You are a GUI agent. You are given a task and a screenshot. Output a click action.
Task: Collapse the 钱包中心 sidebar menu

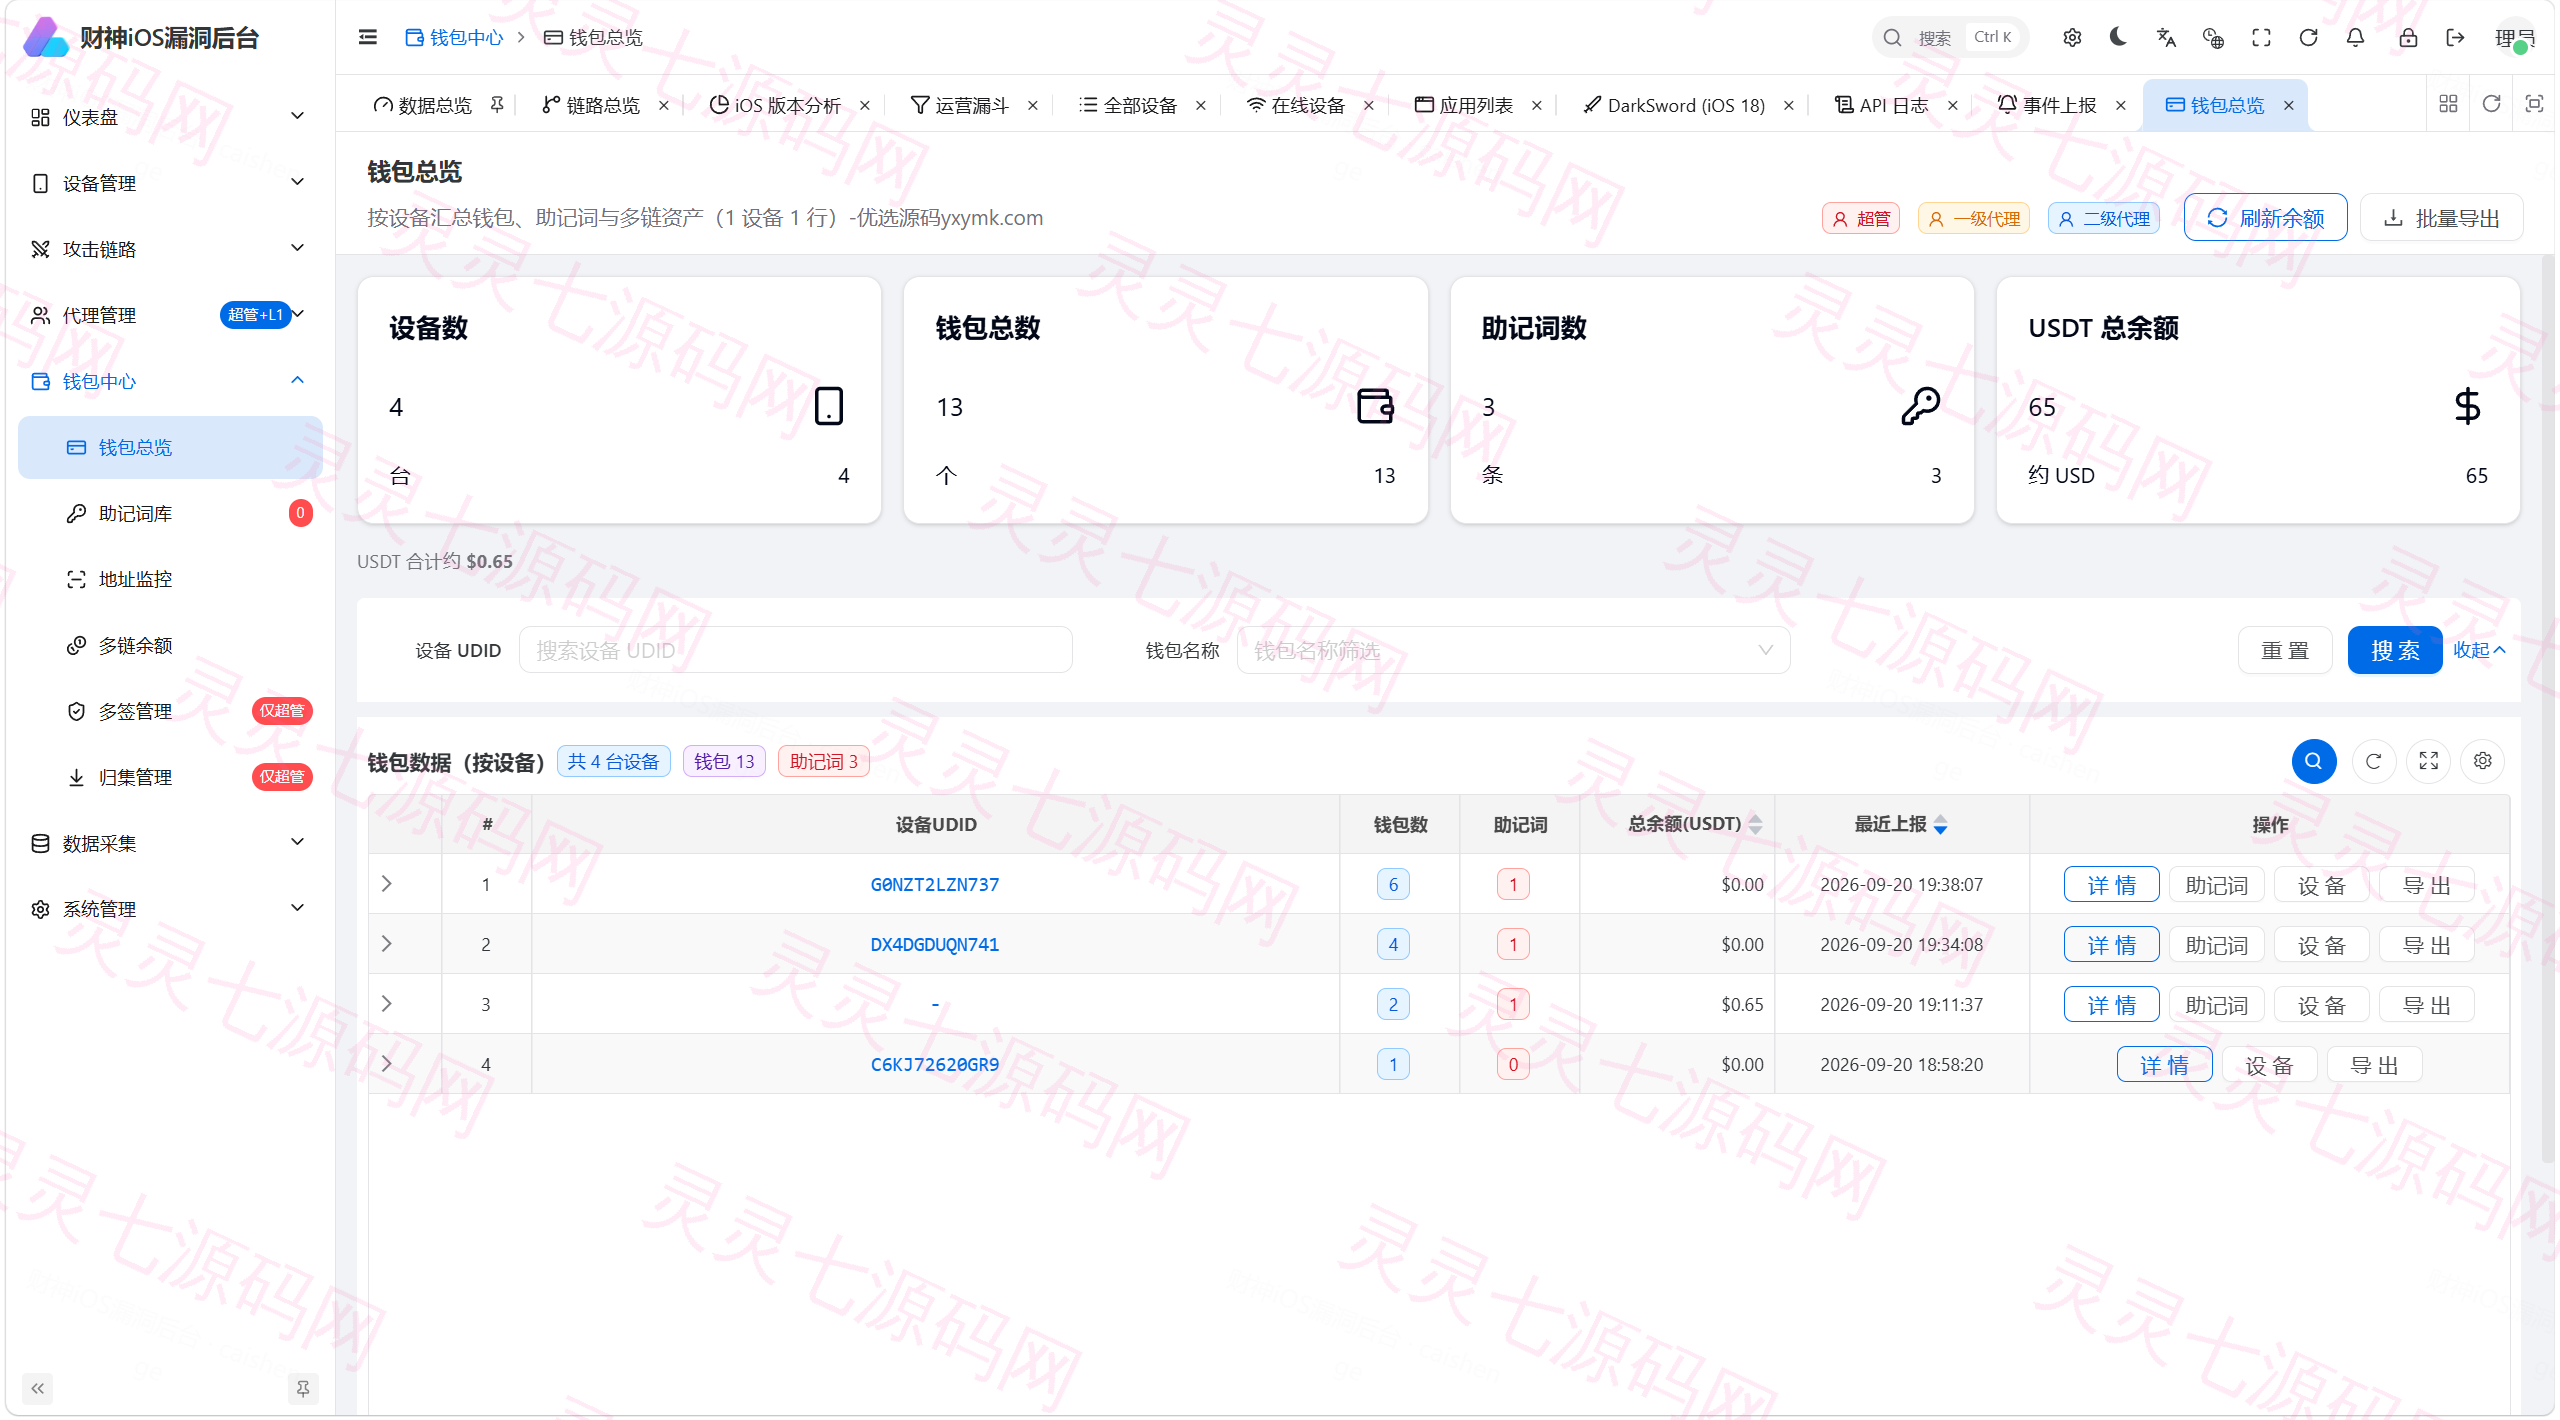pos(168,381)
